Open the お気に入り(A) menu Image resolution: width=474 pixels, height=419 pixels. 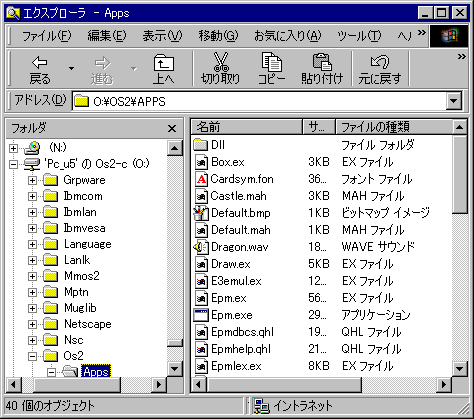click(x=287, y=36)
